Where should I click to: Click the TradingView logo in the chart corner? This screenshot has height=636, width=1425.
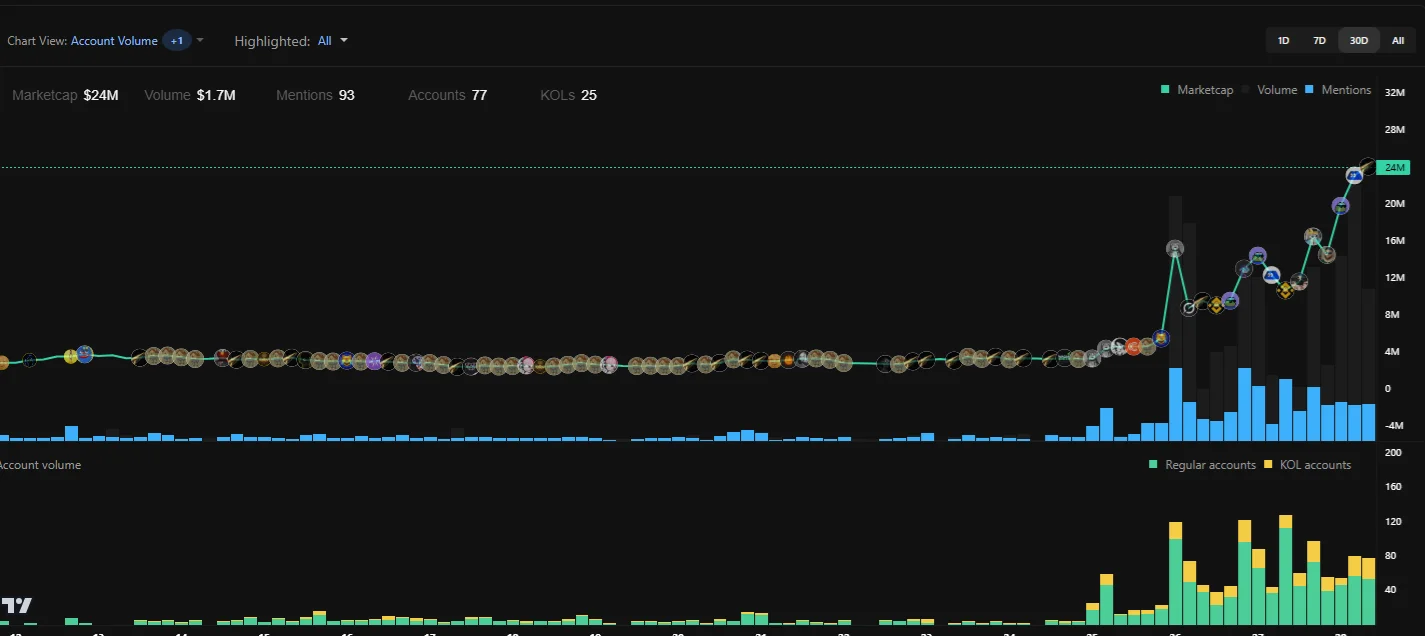point(16,605)
